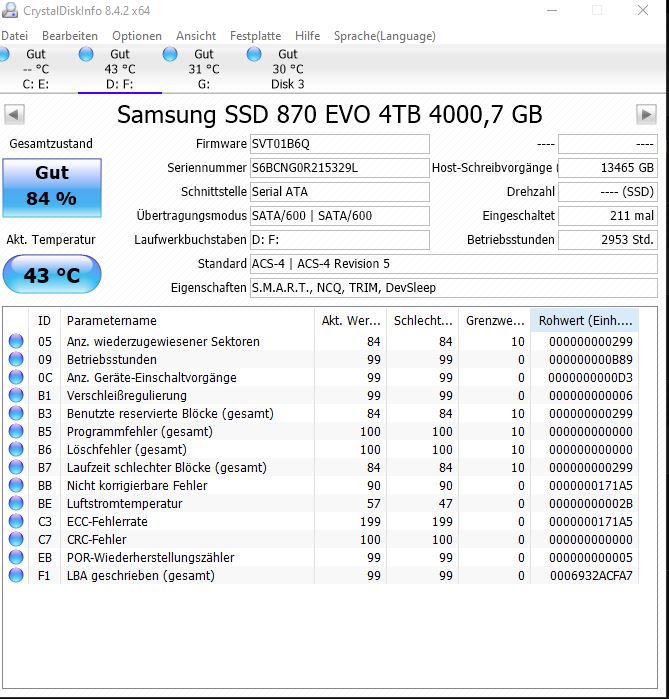
Task: Click status orb of Disk 3
Action: pos(254,54)
